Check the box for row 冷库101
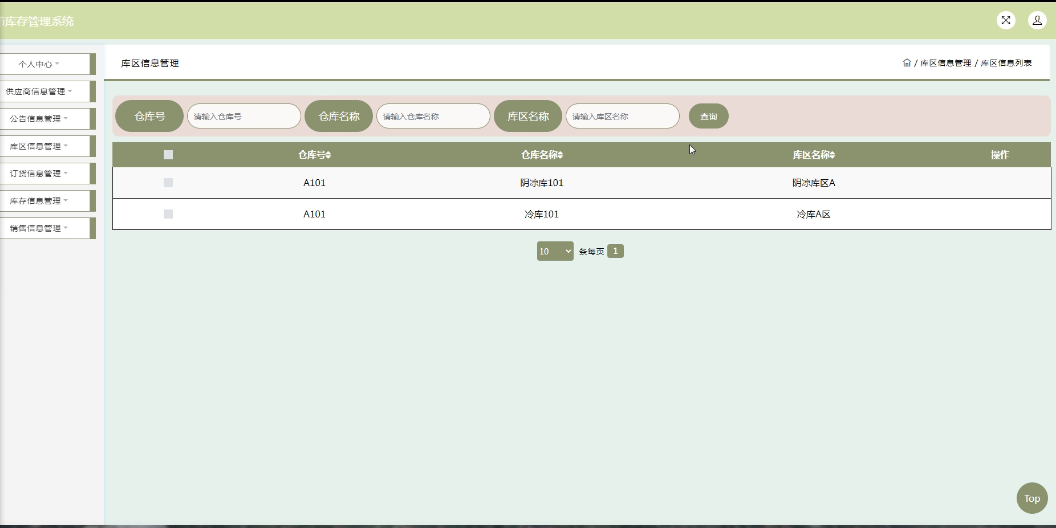Viewport: 1056px width, 528px height. 168,214
